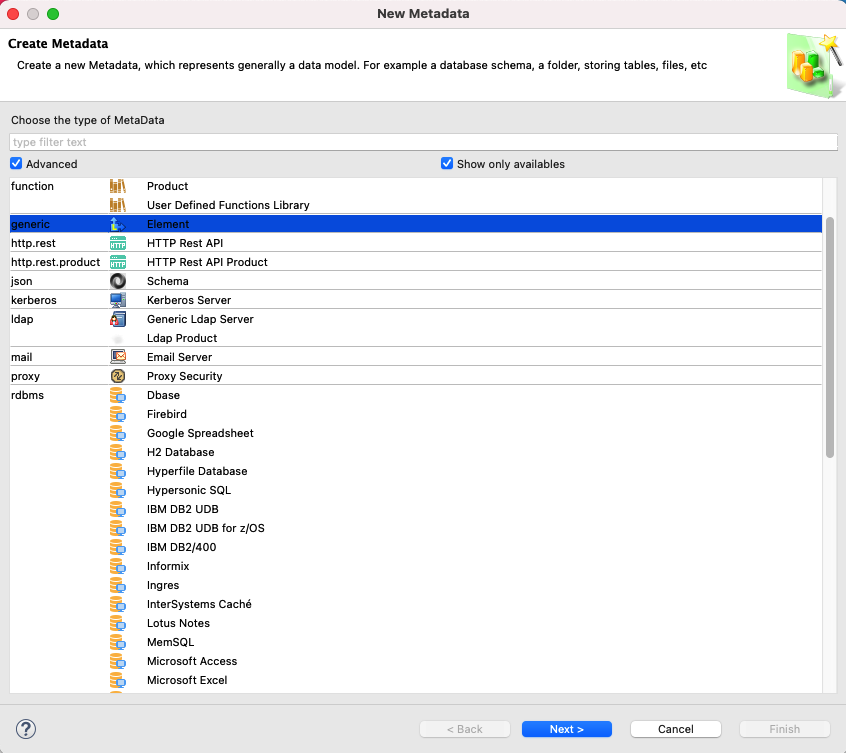Choose the Google Spreadsheet entry
The height and width of the screenshot is (753, 846).
[x=200, y=433]
